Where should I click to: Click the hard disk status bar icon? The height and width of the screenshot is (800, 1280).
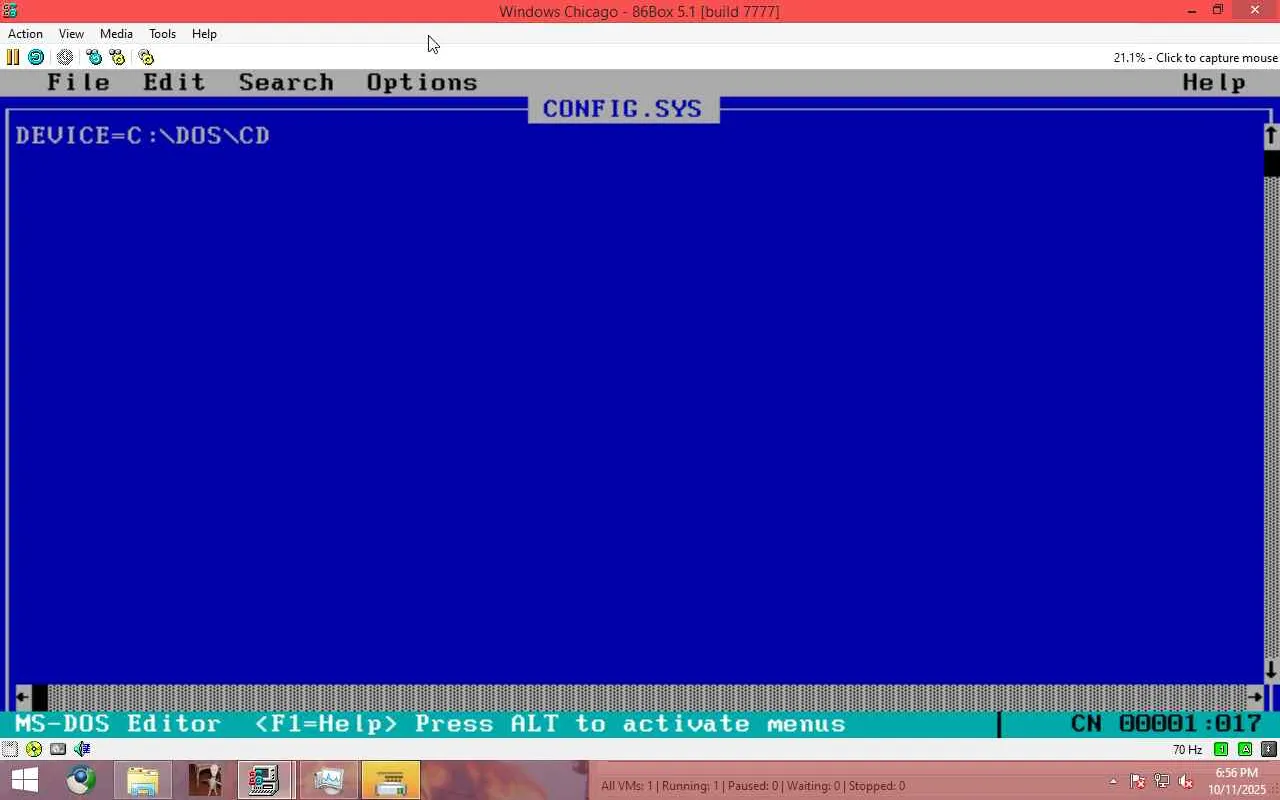click(58, 749)
